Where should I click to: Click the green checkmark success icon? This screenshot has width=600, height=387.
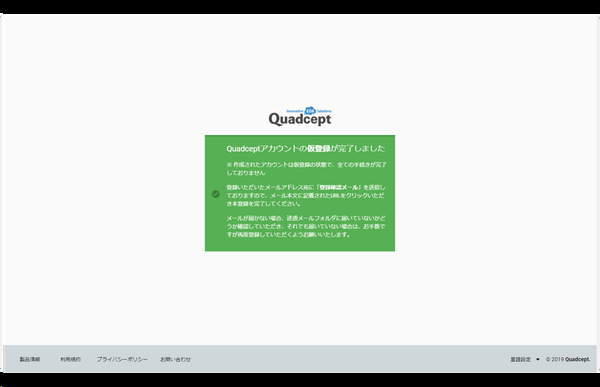click(x=216, y=194)
